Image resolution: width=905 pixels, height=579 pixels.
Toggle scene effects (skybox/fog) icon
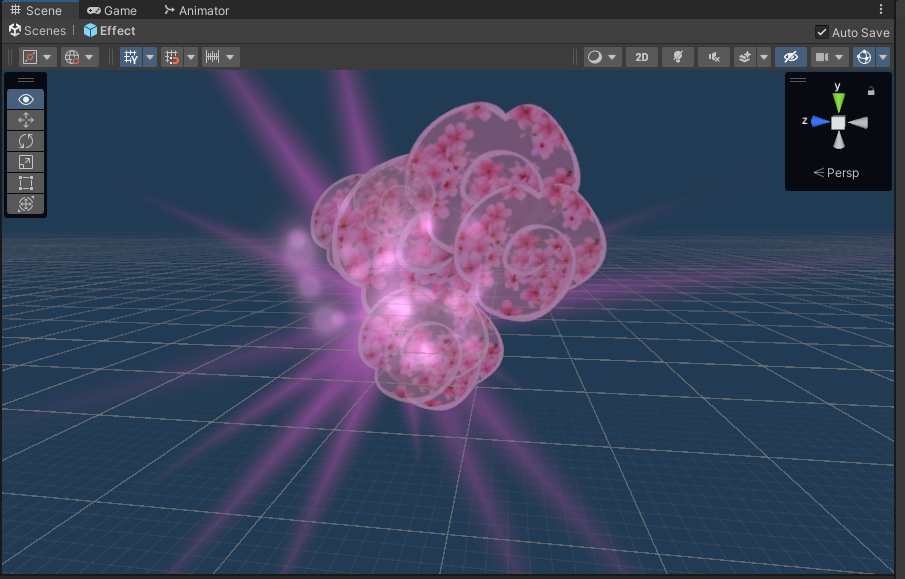745,57
